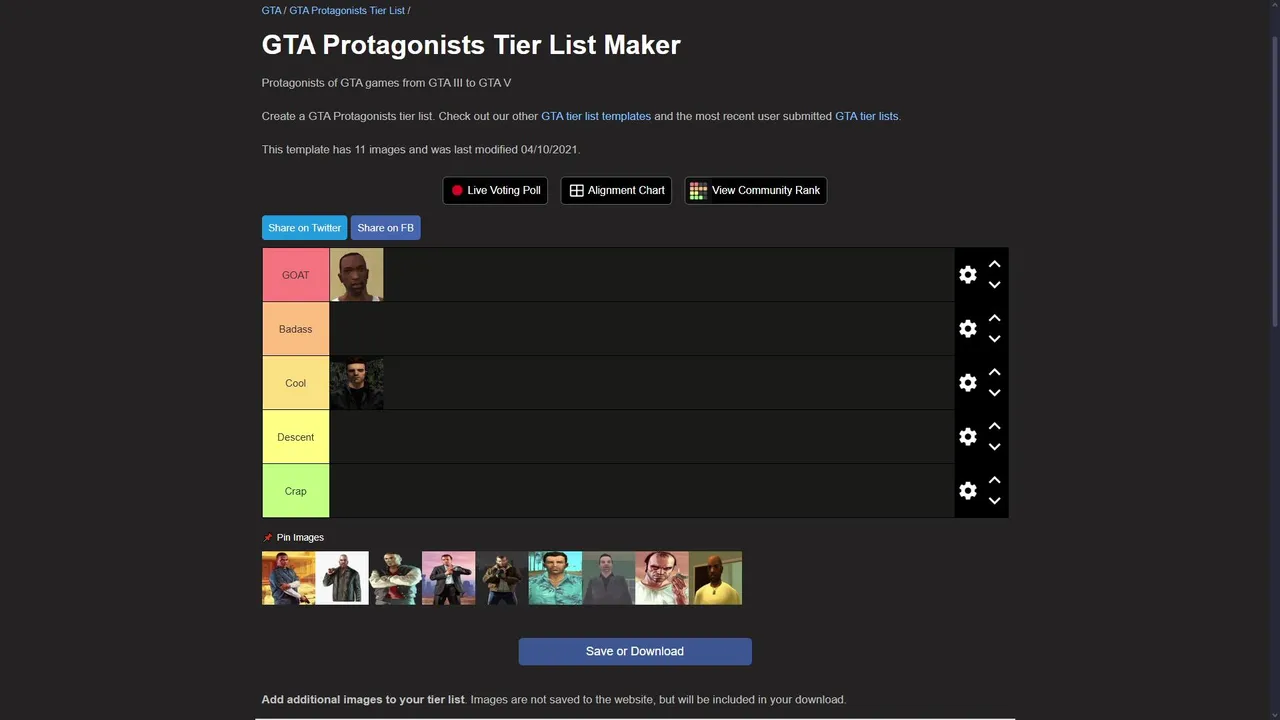Click the Crap tier color label
The width and height of the screenshot is (1280, 720).
(296, 491)
